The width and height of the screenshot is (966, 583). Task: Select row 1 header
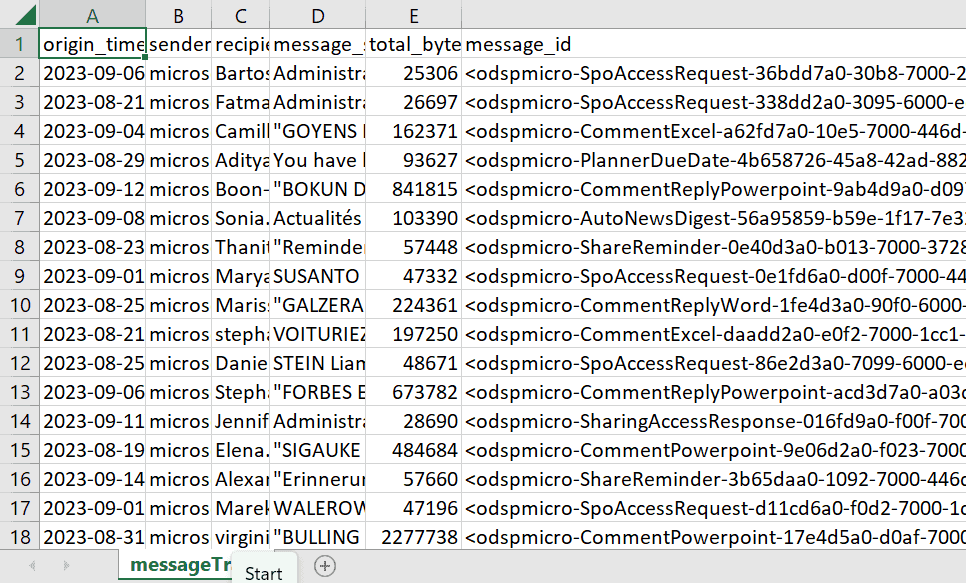tap(20, 46)
